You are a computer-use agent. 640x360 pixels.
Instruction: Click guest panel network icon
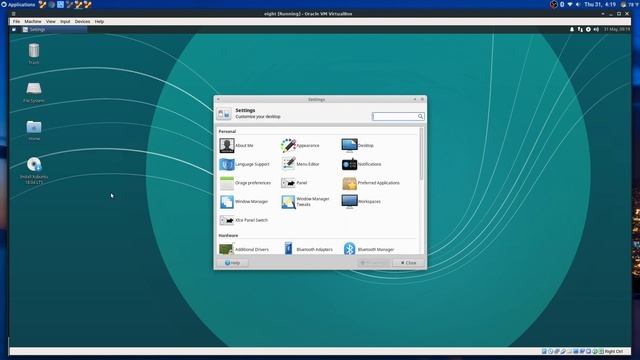pyautogui.click(x=580, y=29)
